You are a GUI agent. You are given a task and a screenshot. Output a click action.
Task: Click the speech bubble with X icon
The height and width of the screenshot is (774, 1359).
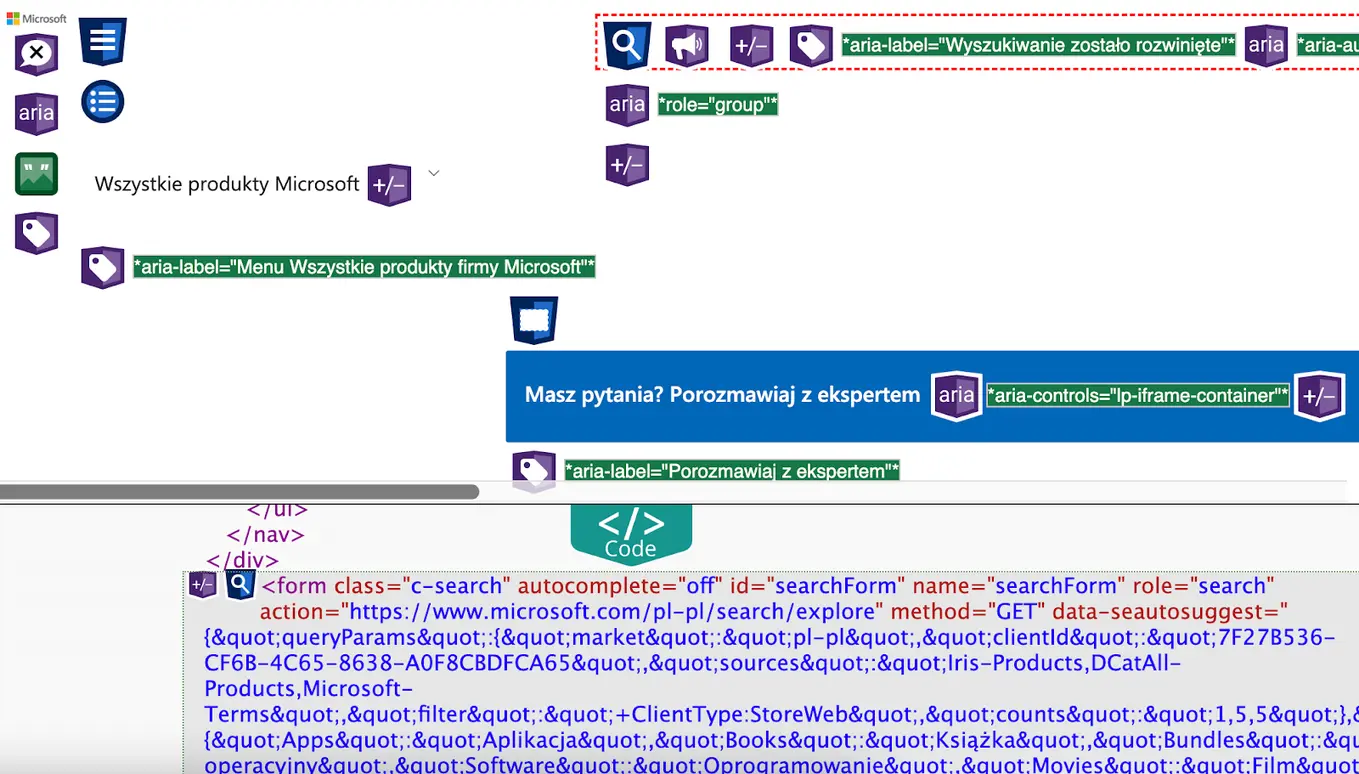click(36, 54)
